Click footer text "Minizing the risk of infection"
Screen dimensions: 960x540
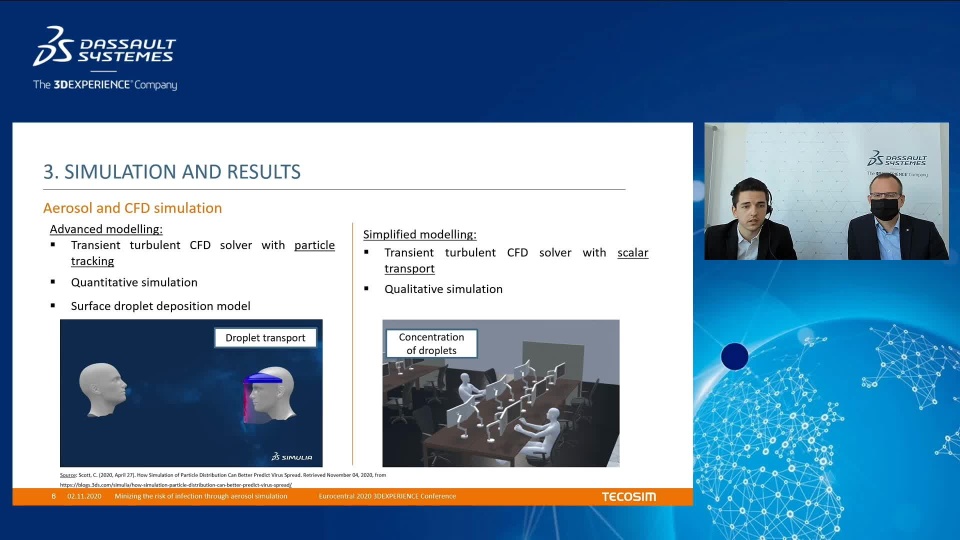201,497
